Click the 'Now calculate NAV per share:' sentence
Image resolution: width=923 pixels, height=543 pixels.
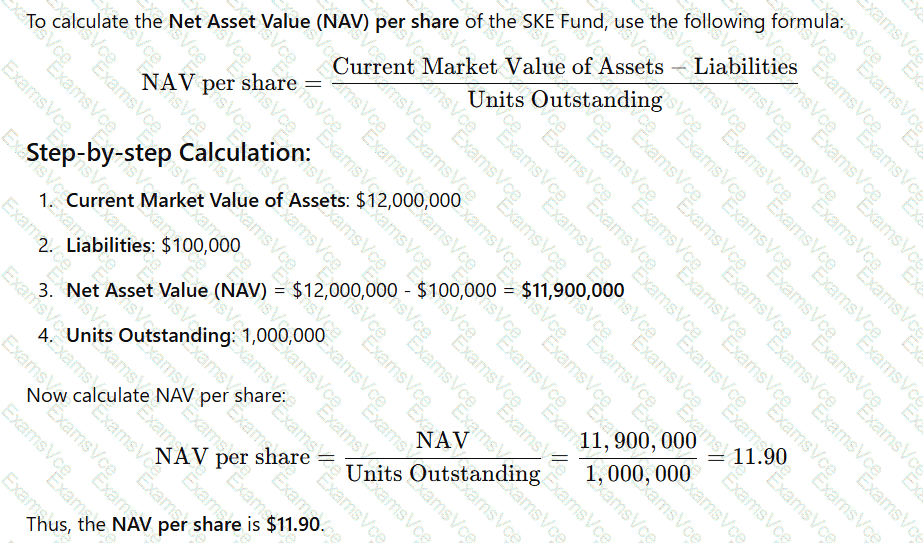coord(157,395)
